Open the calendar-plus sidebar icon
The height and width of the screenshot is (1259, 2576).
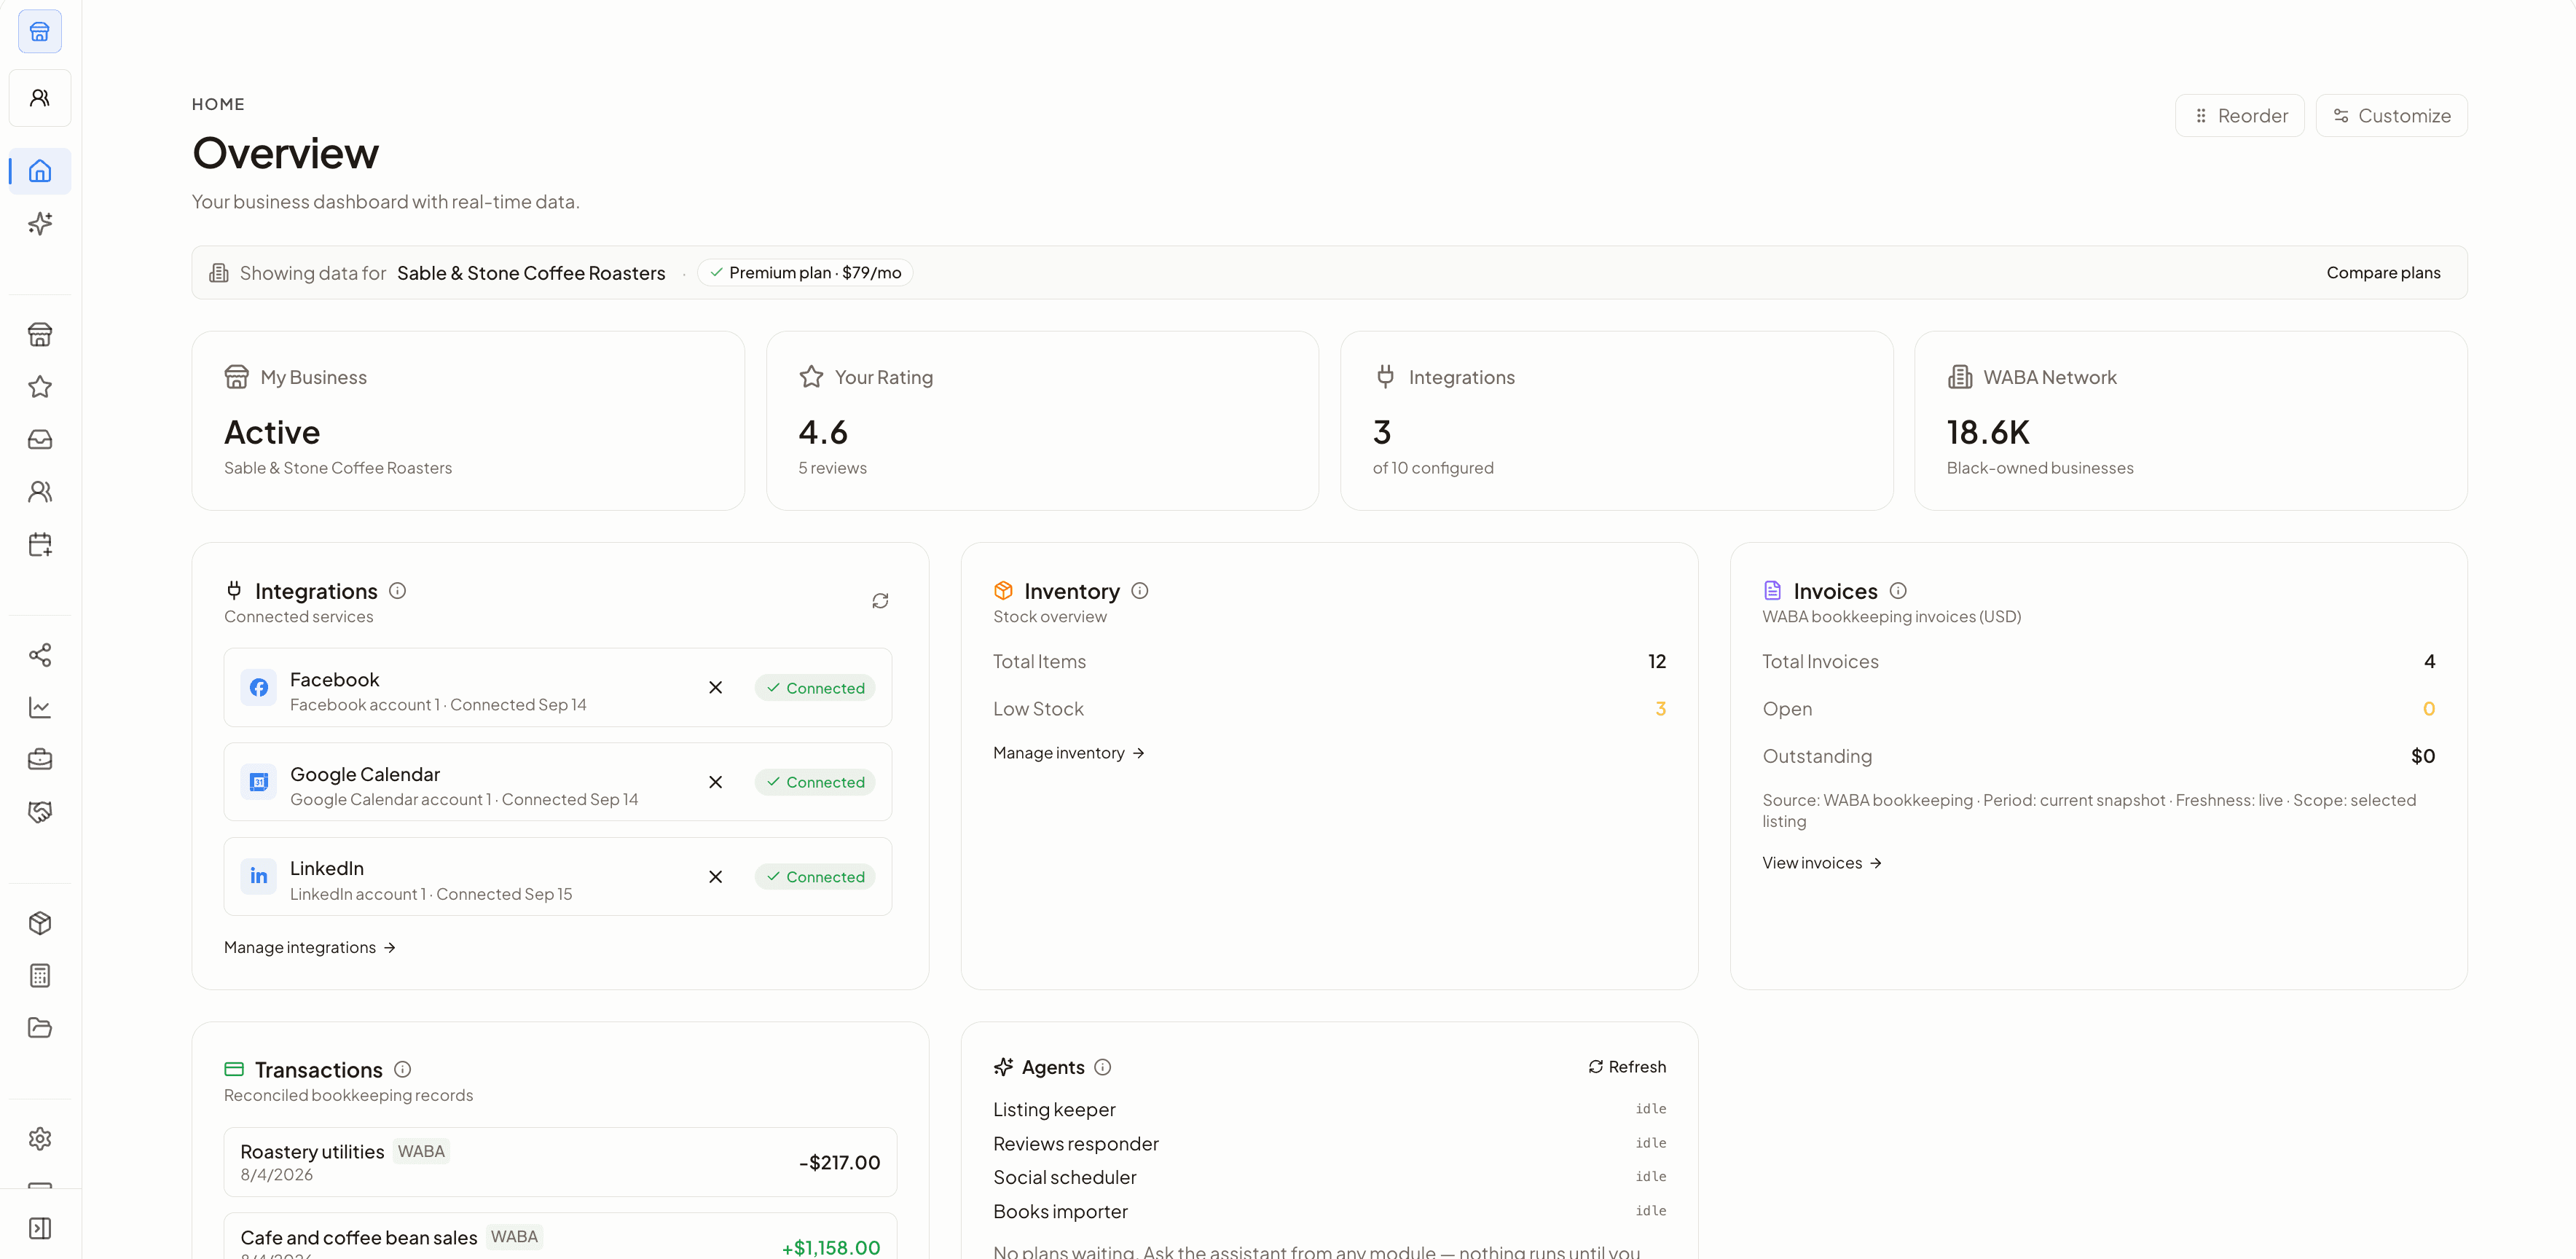[x=40, y=544]
